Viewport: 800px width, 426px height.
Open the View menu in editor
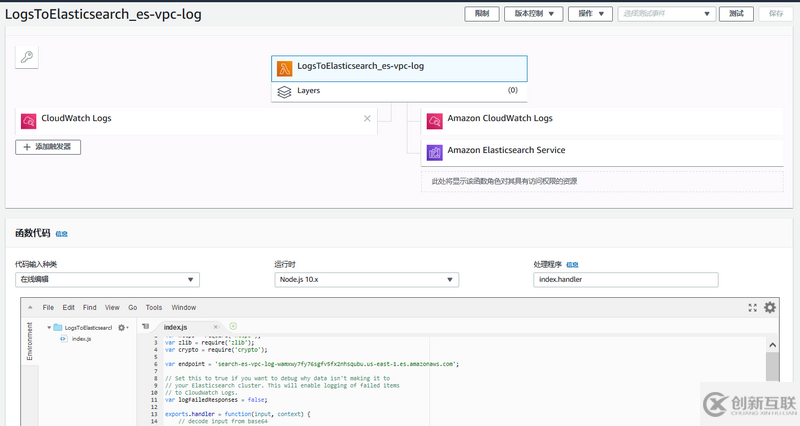[112, 308]
